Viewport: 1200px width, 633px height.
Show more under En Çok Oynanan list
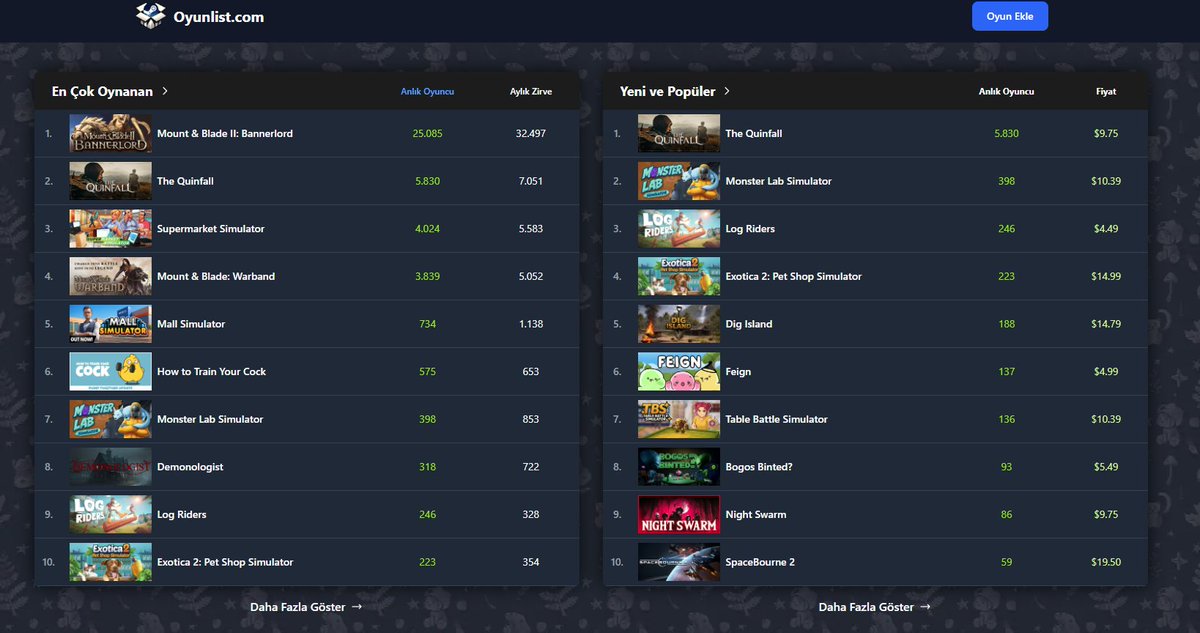coord(306,606)
